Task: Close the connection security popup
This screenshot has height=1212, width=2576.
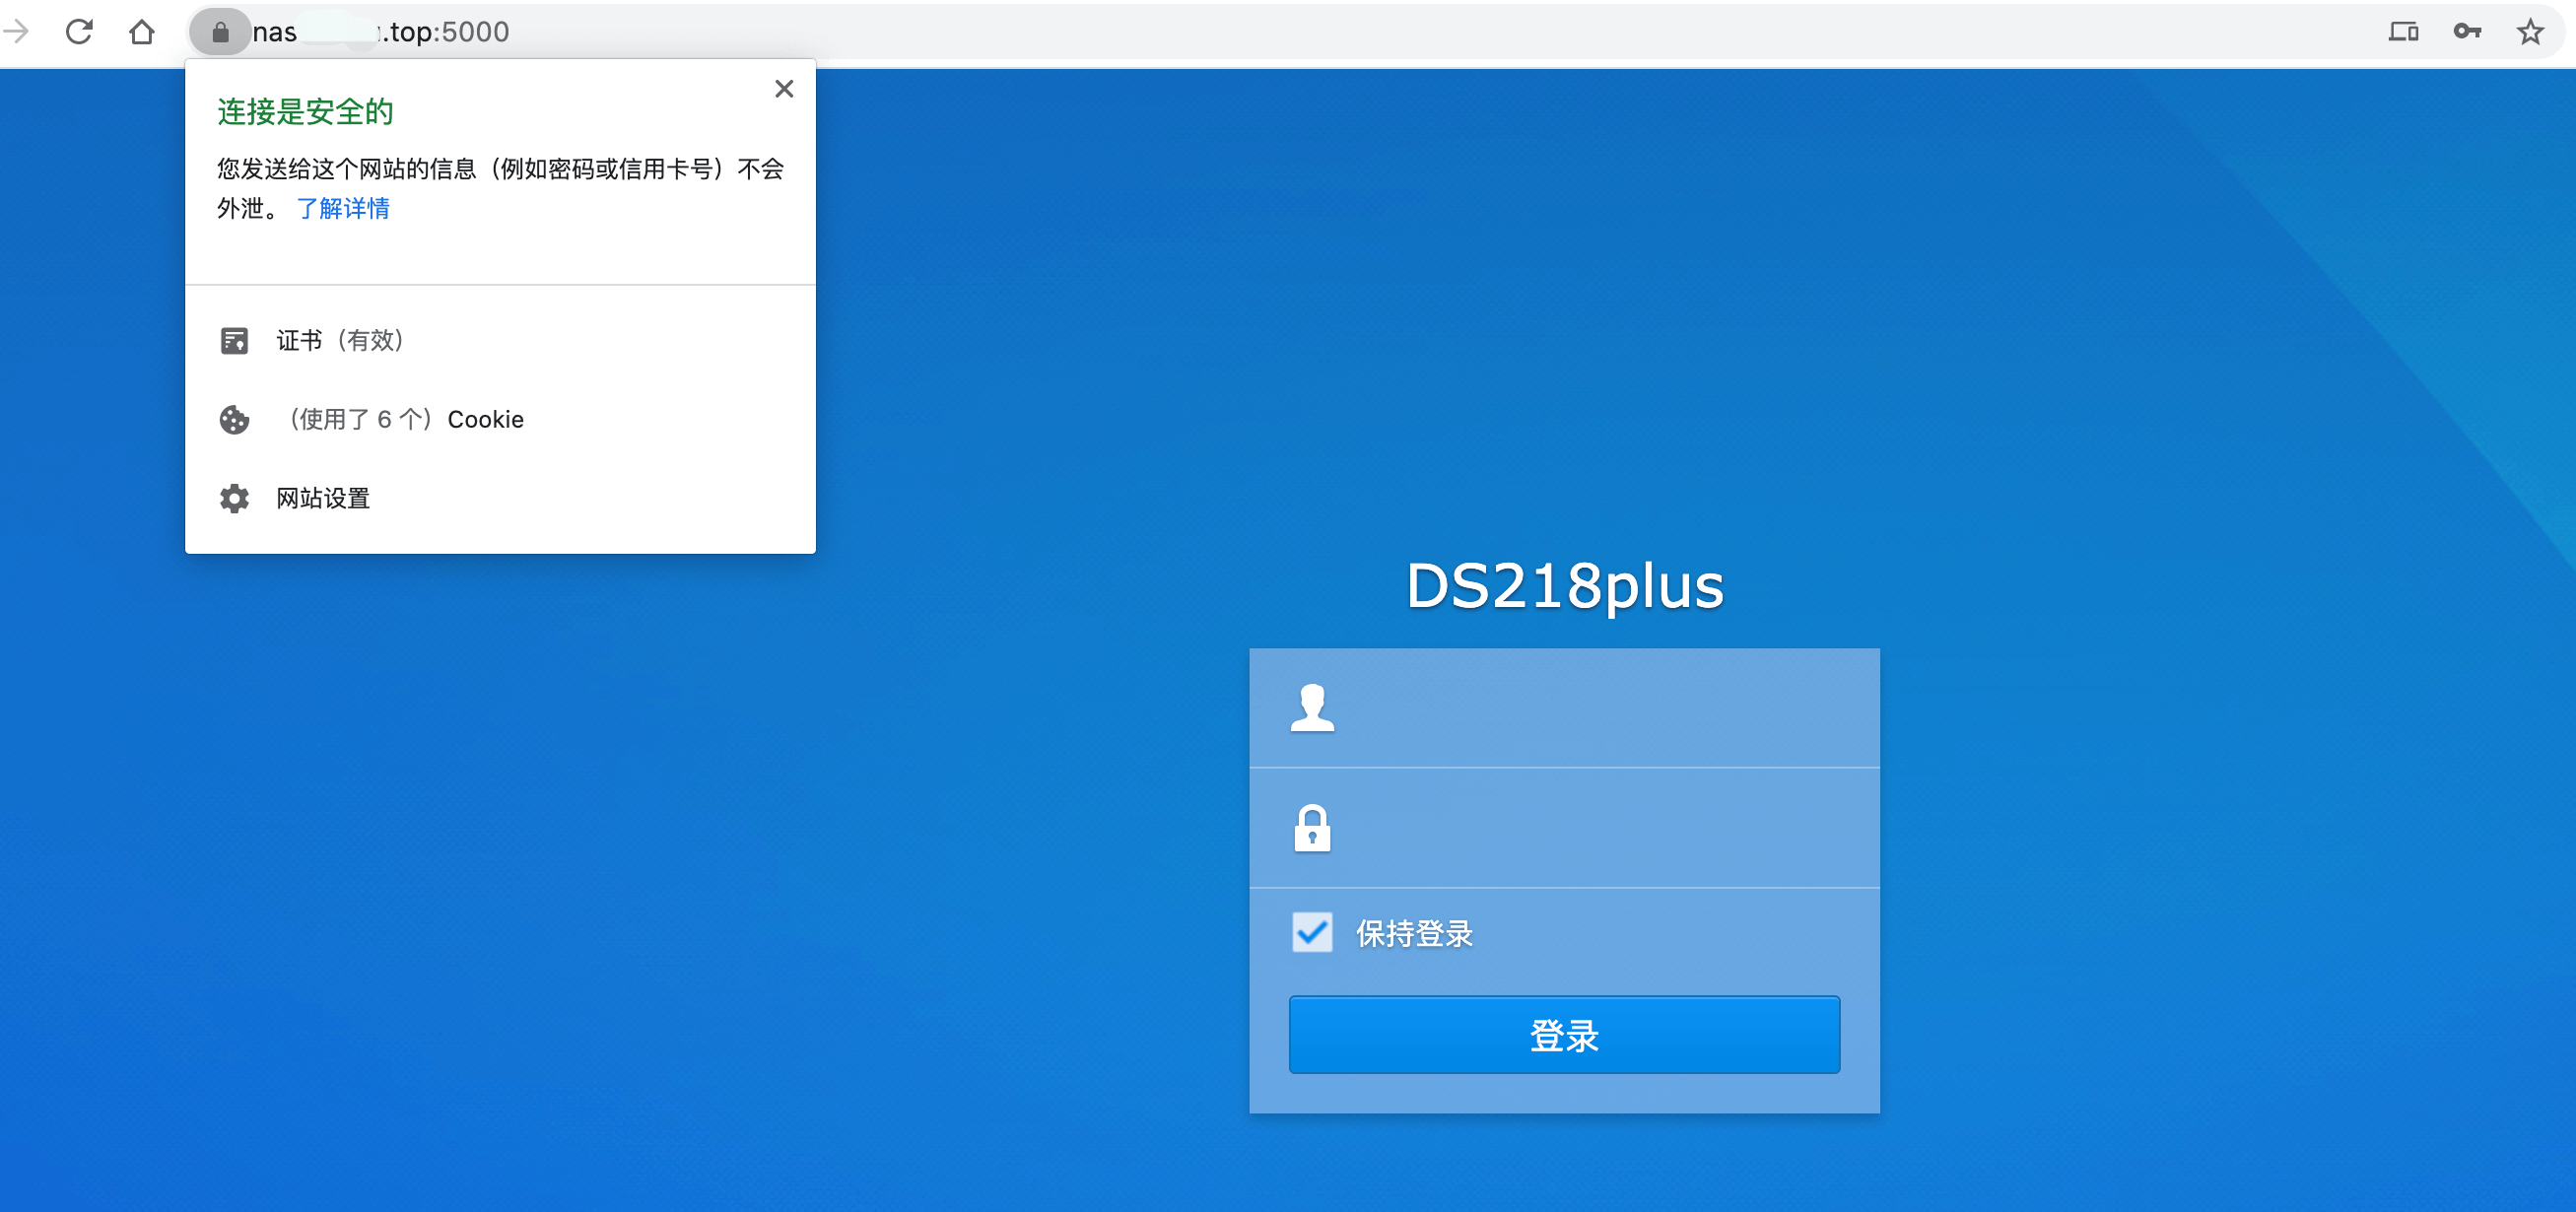Action: [784, 89]
